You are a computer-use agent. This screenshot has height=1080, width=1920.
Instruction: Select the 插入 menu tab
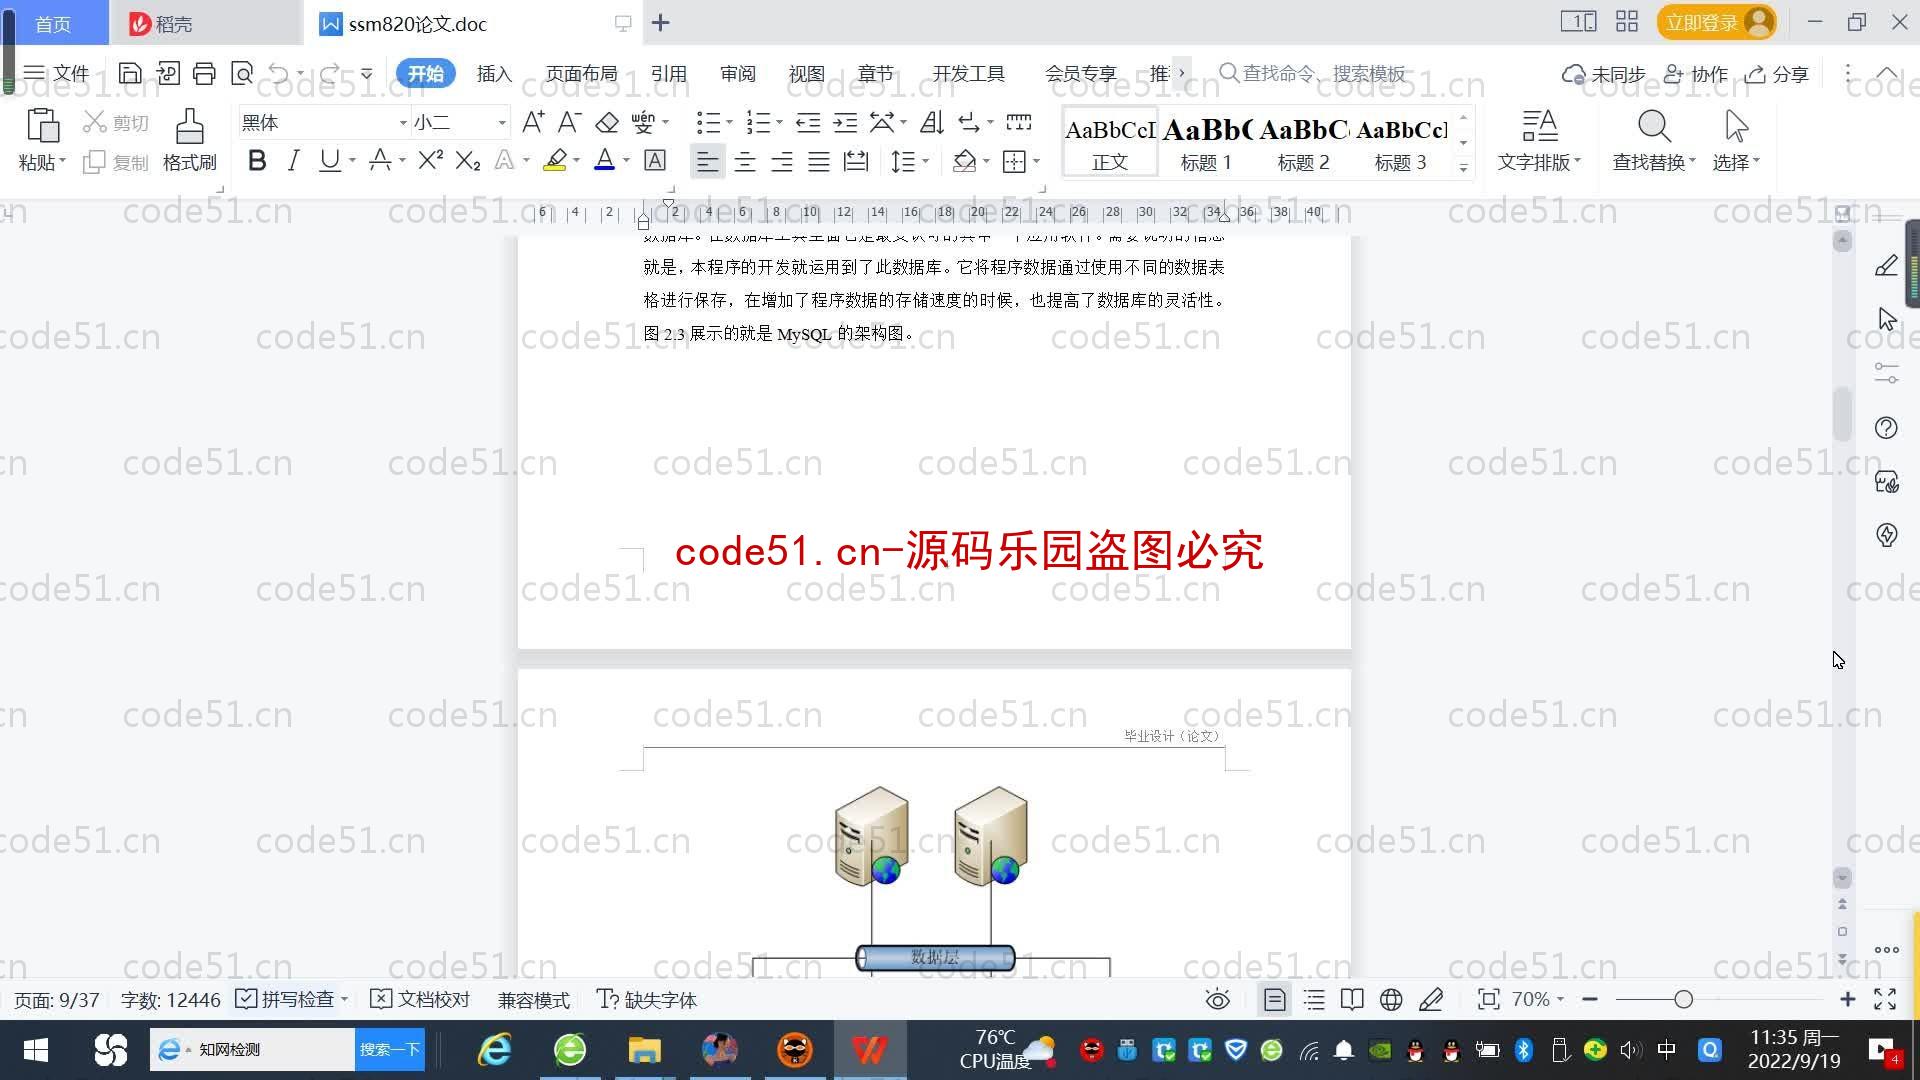click(495, 74)
